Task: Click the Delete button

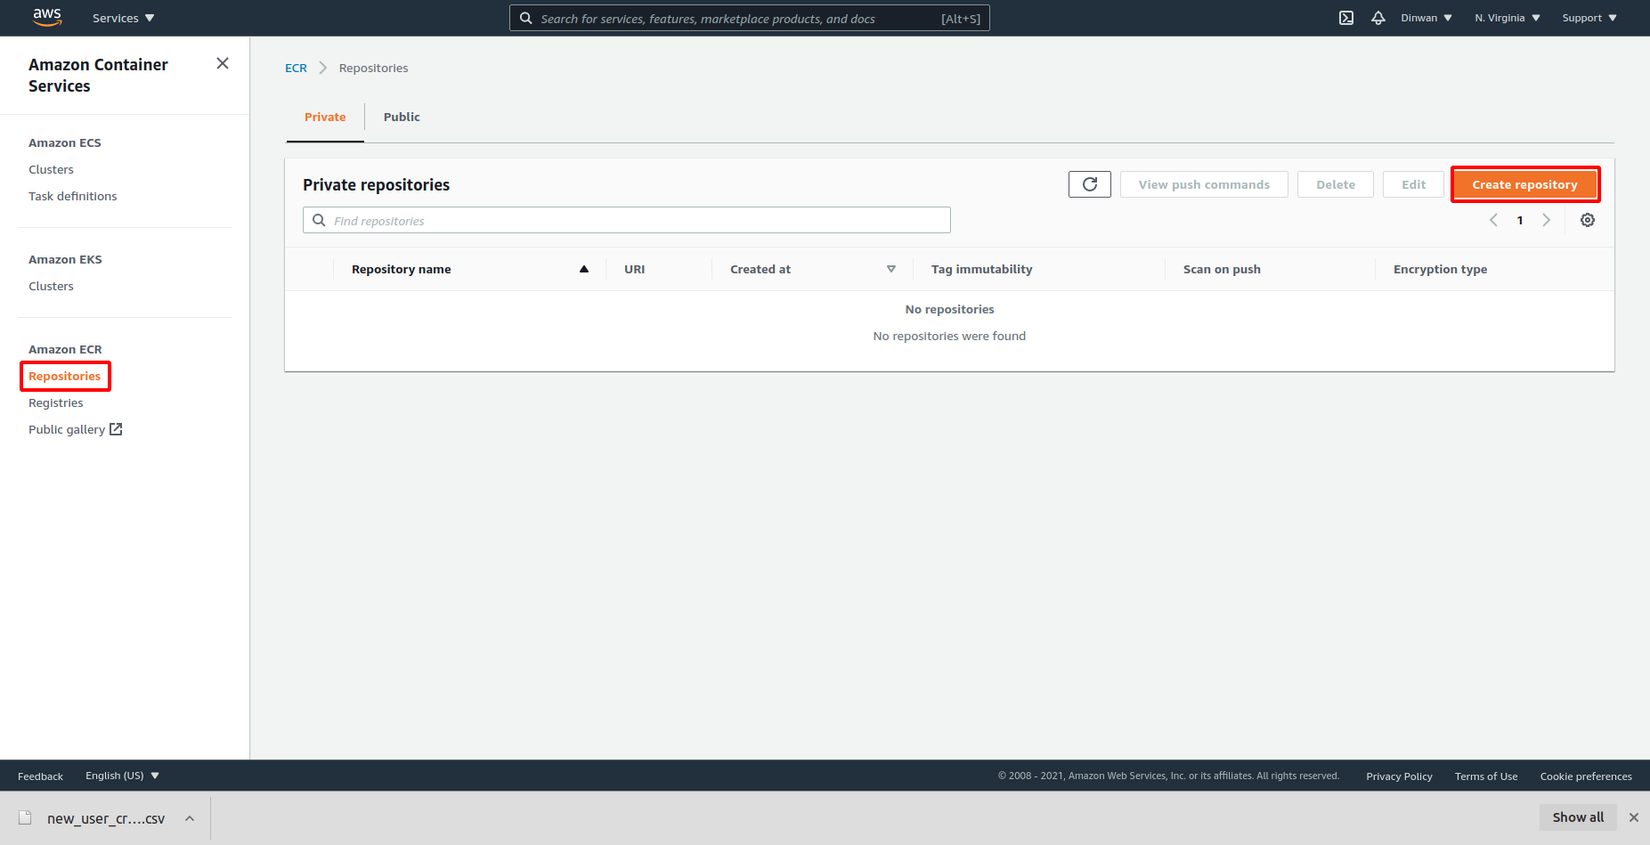Action: [1335, 184]
